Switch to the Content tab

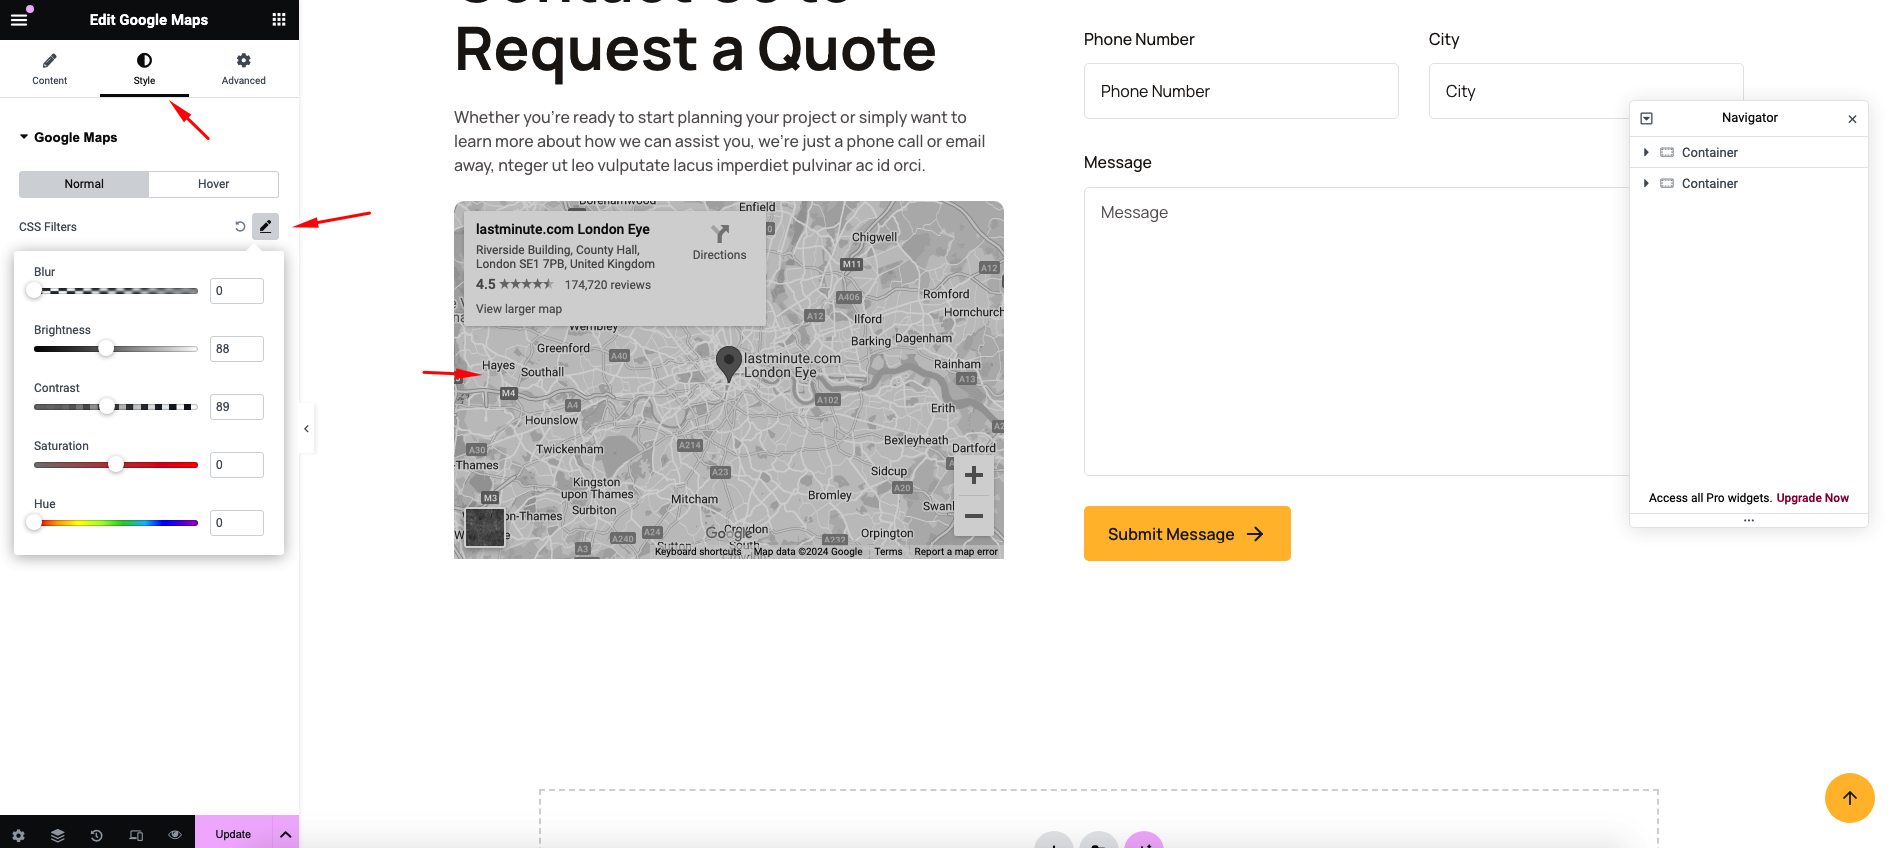pos(50,69)
